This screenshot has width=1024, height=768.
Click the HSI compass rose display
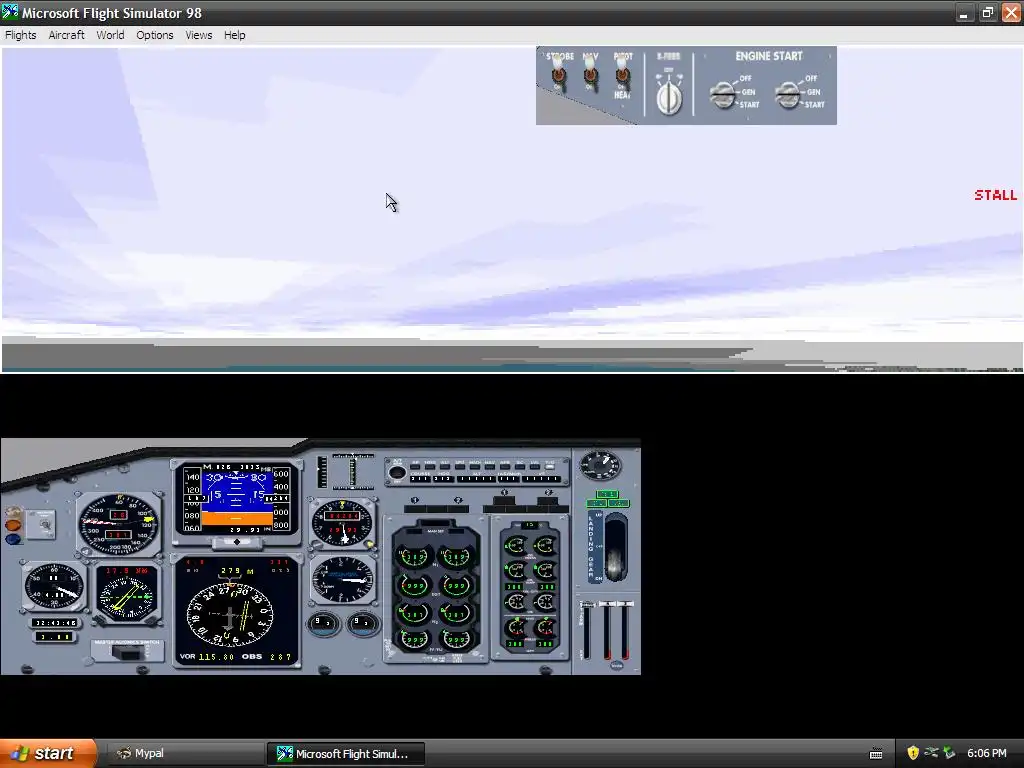pyautogui.click(x=229, y=615)
